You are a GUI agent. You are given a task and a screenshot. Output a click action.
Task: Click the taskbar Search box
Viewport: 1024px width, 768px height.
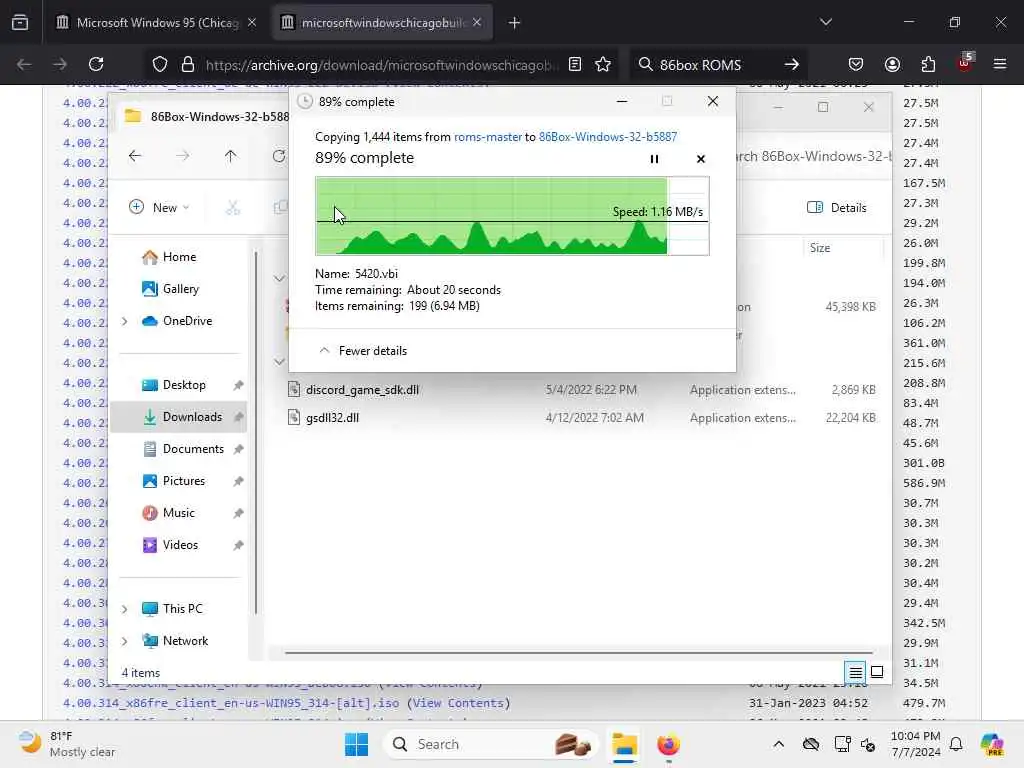tap(490, 744)
